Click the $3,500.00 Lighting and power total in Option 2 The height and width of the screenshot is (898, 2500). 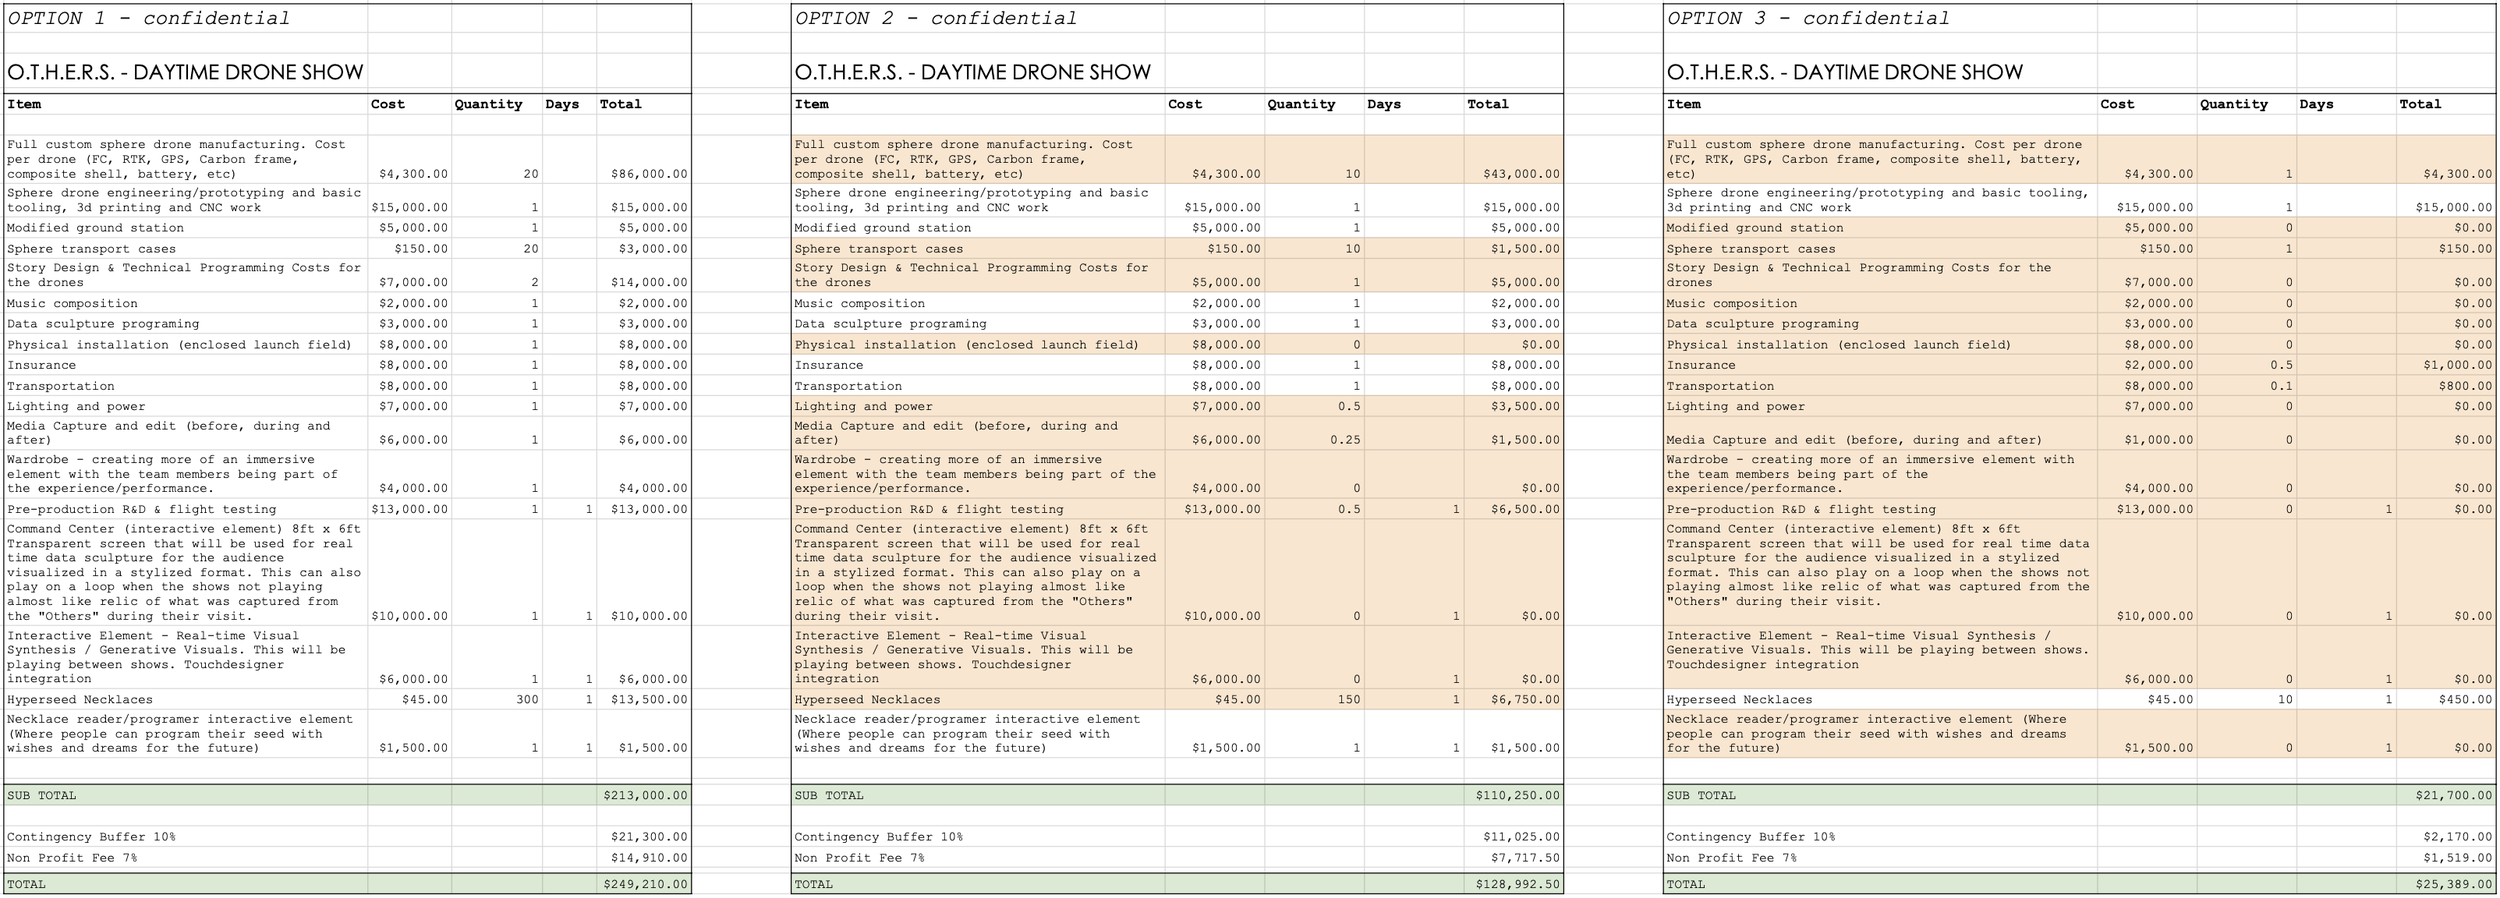point(1525,407)
